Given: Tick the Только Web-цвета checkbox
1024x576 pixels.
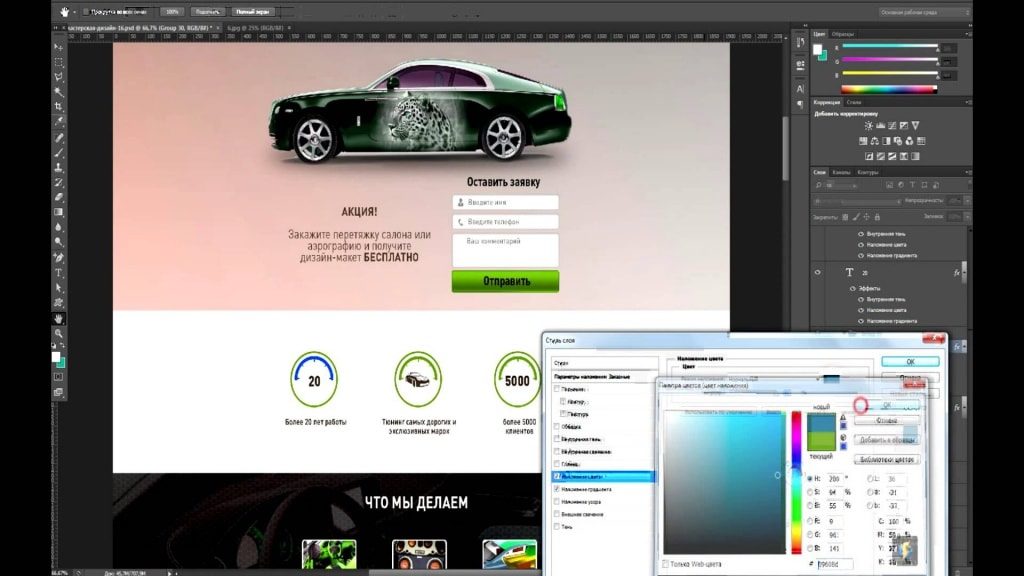Looking at the screenshot, I should 667,565.
